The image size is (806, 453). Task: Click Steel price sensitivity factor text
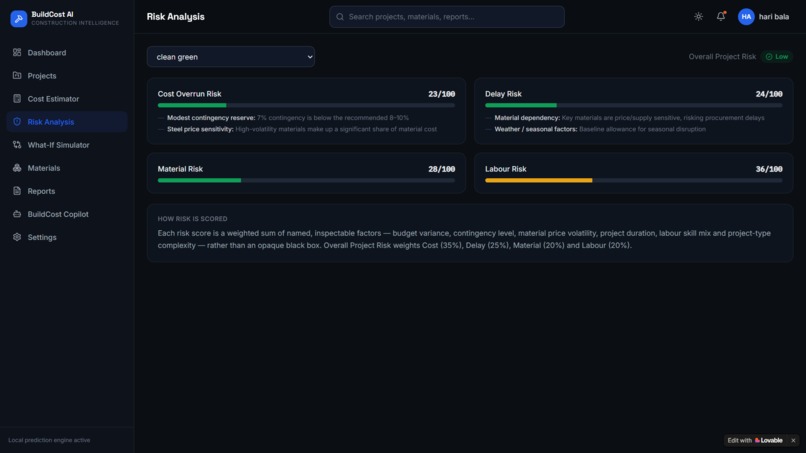click(x=302, y=129)
